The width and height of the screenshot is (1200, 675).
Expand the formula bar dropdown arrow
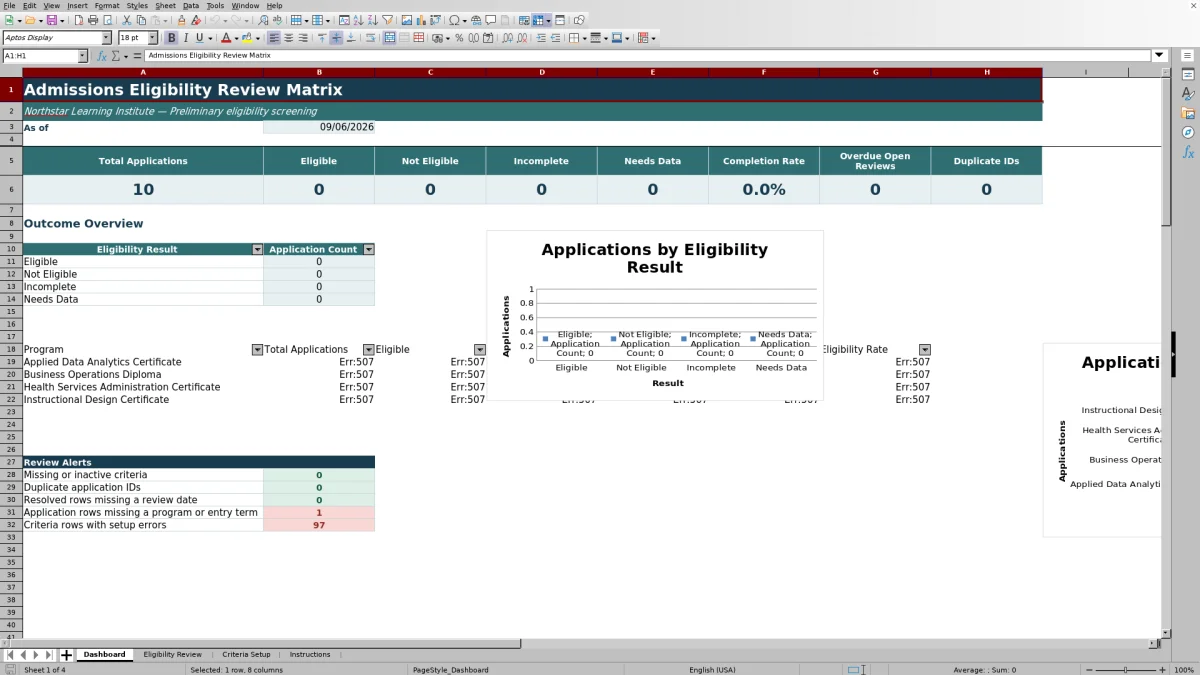1159,56
